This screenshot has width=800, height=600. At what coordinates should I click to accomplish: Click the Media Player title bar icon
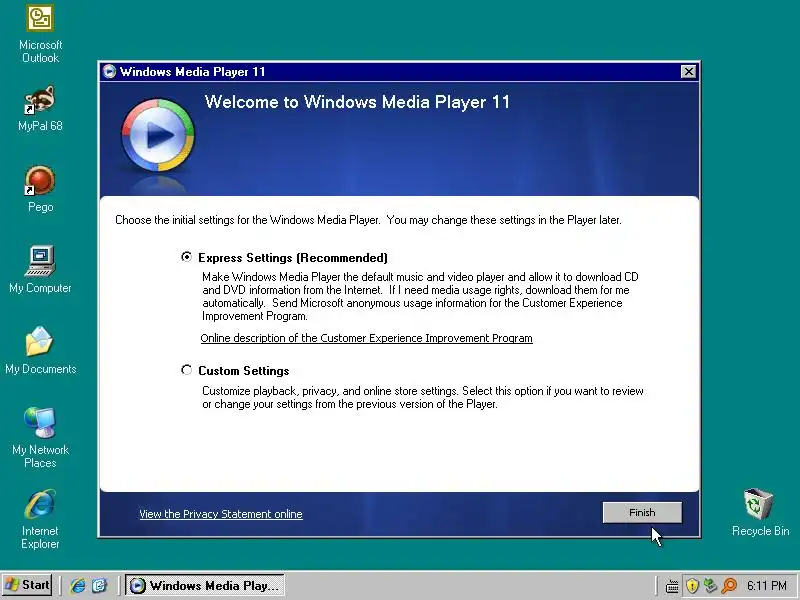[x=109, y=71]
